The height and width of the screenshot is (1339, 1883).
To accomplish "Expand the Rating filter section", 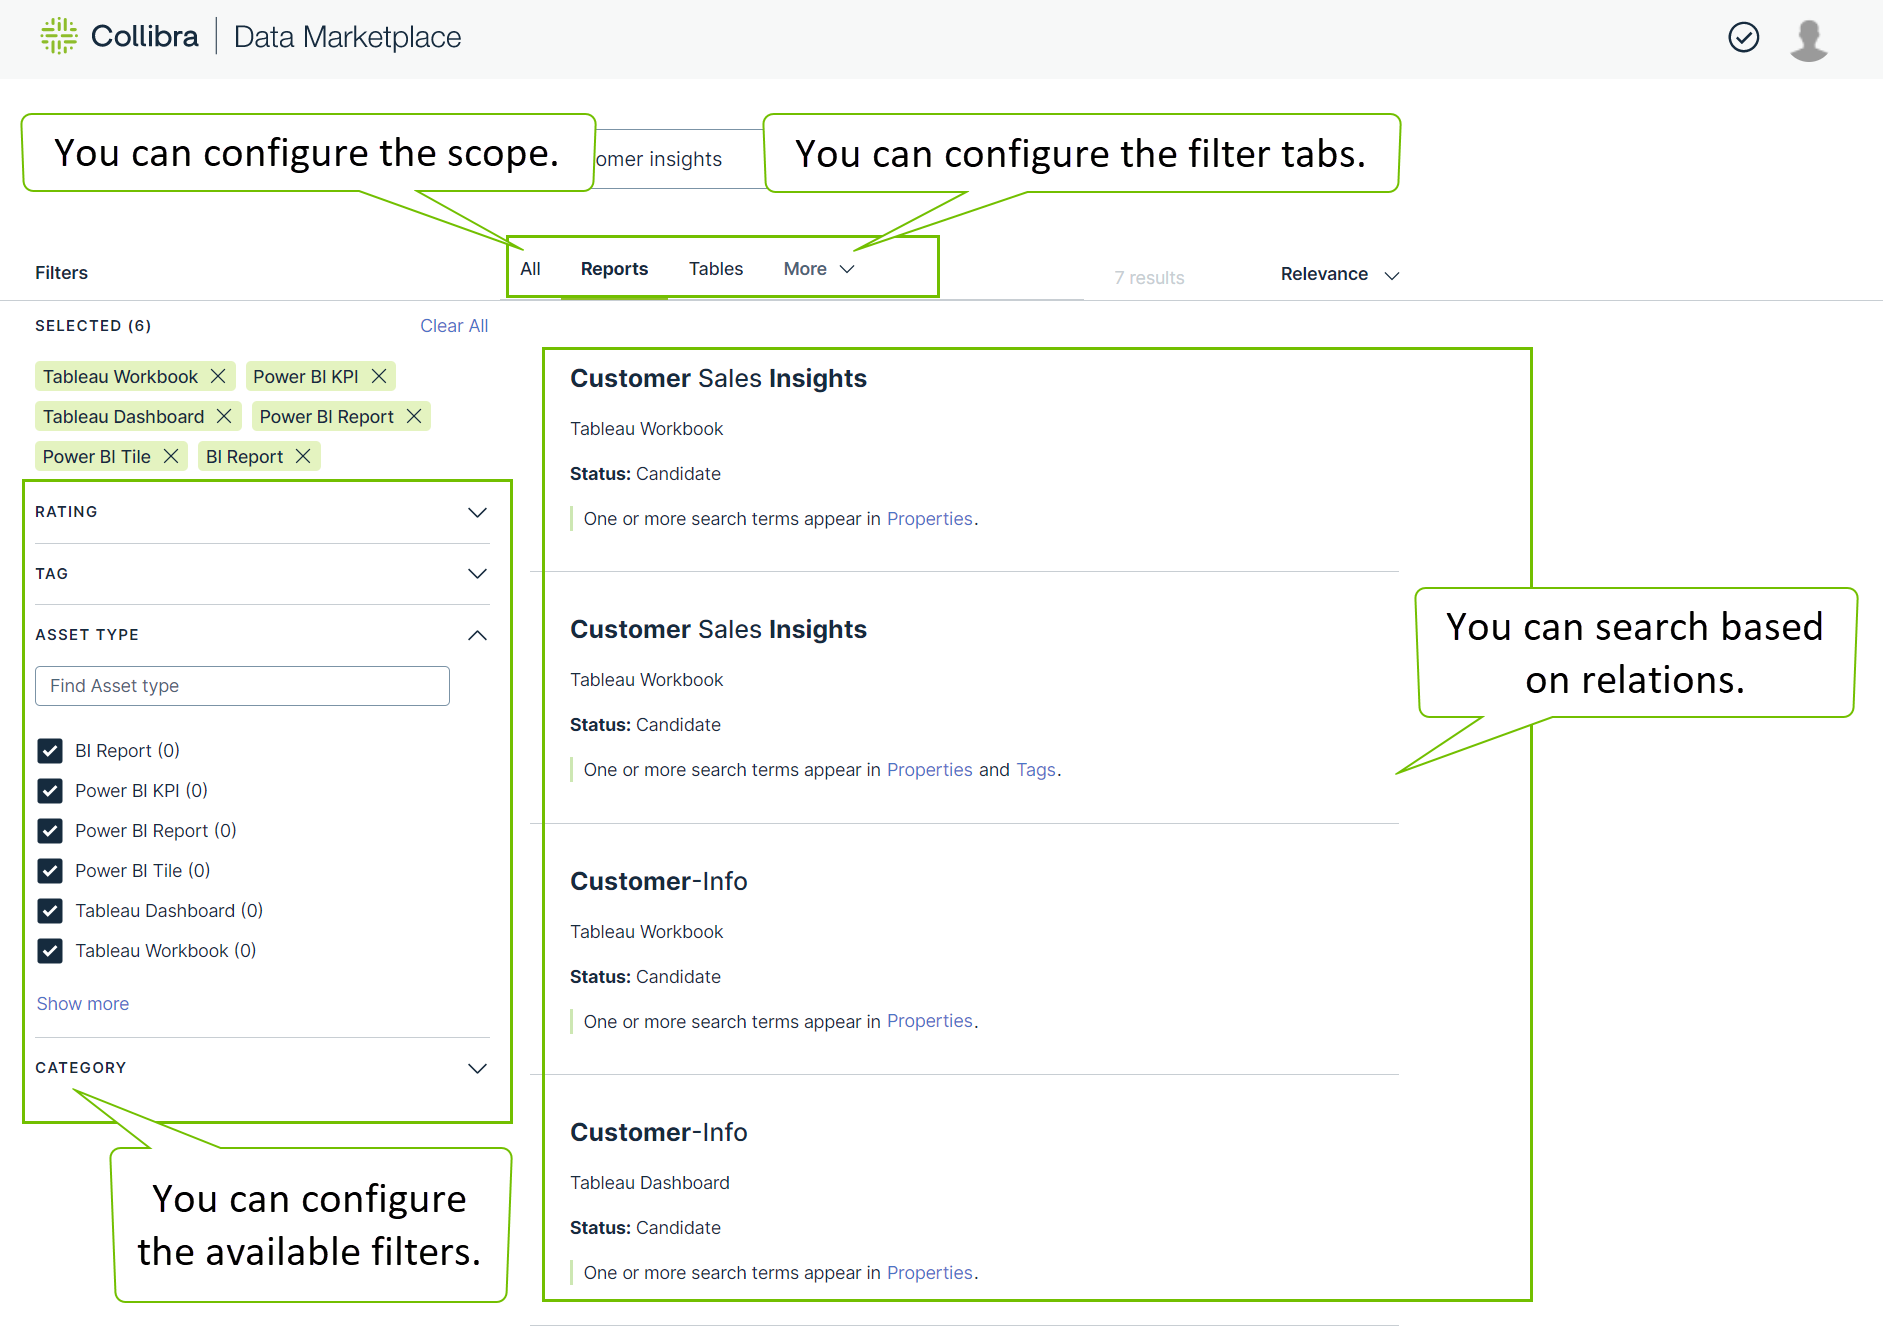I will point(477,512).
